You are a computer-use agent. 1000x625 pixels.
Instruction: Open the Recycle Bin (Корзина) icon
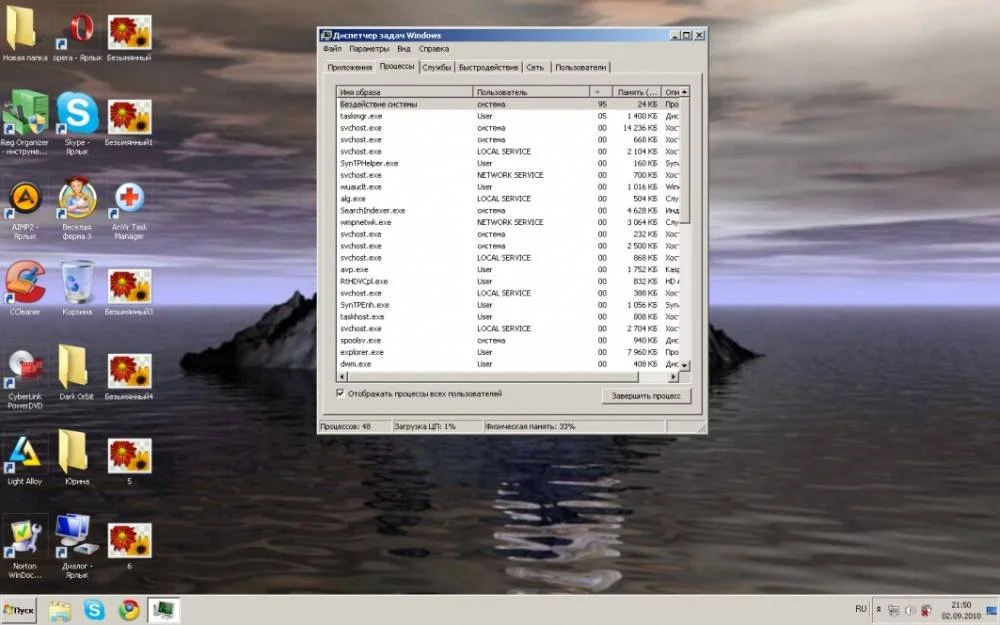coord(77,284)
